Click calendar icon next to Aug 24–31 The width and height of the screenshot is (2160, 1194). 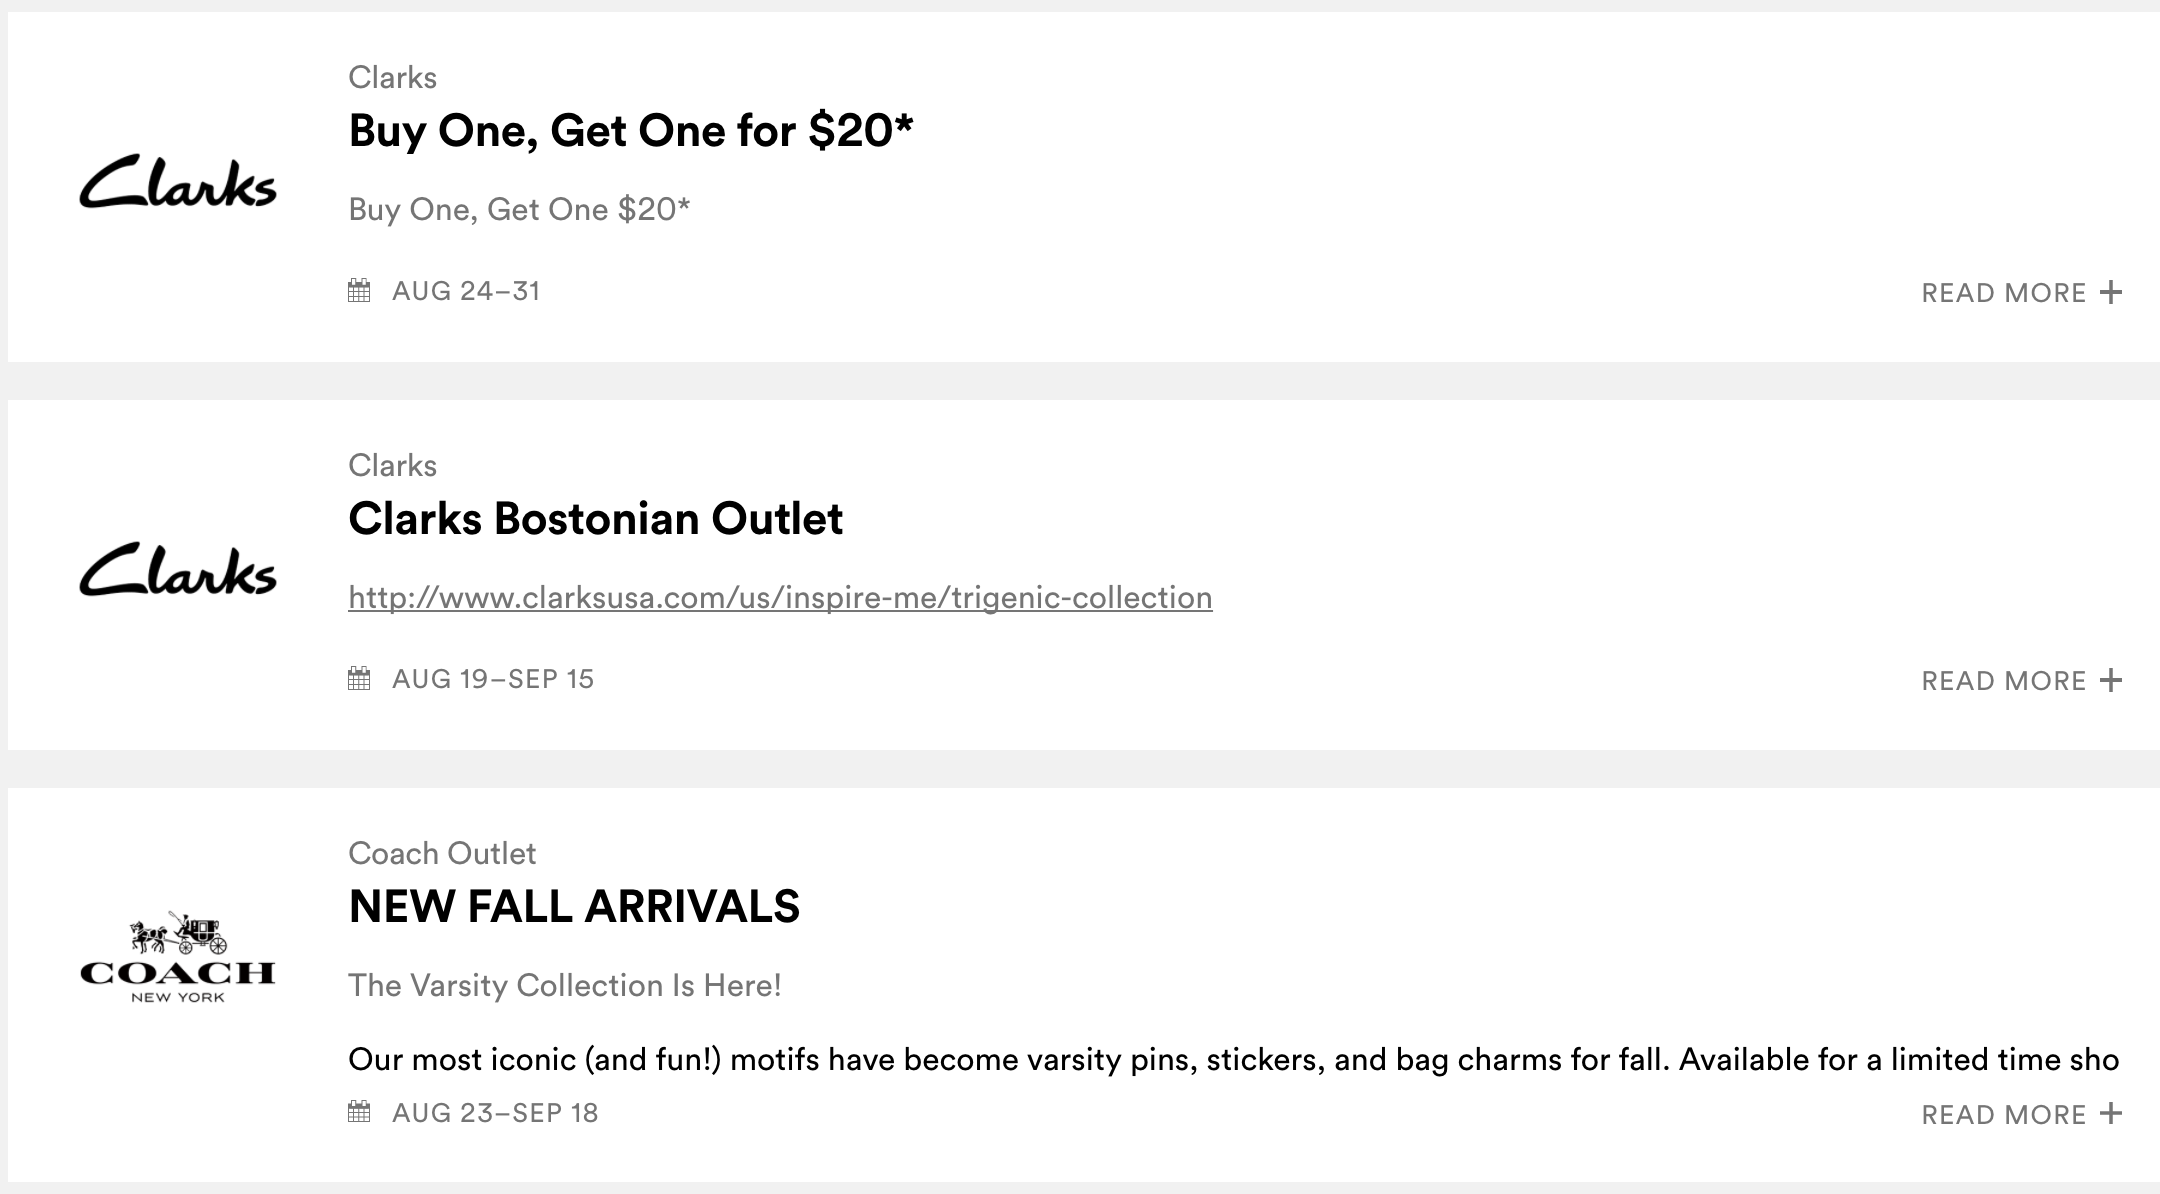coord(359,291)
